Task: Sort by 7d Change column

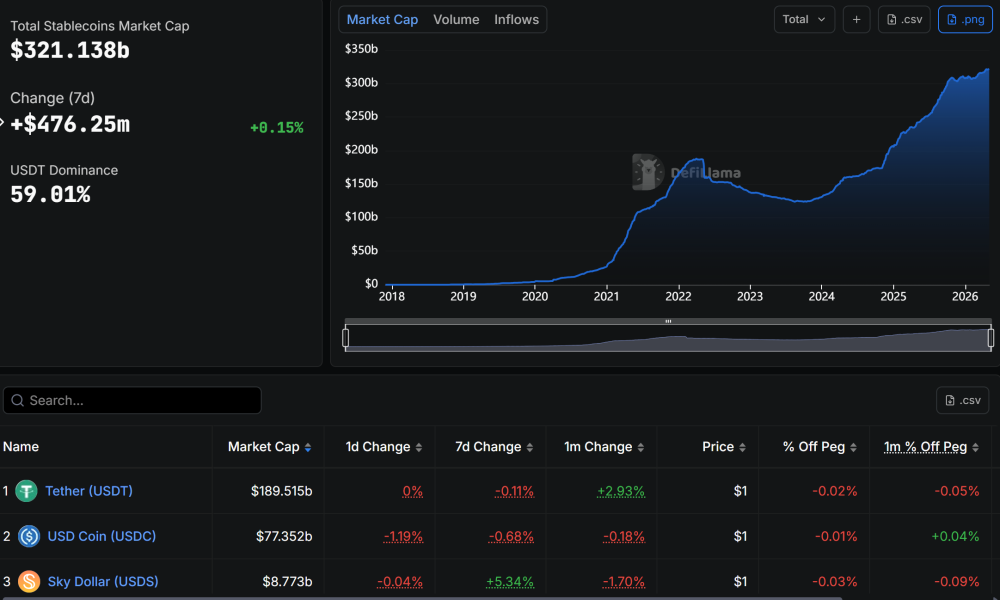Action: (x=494, y=447)
